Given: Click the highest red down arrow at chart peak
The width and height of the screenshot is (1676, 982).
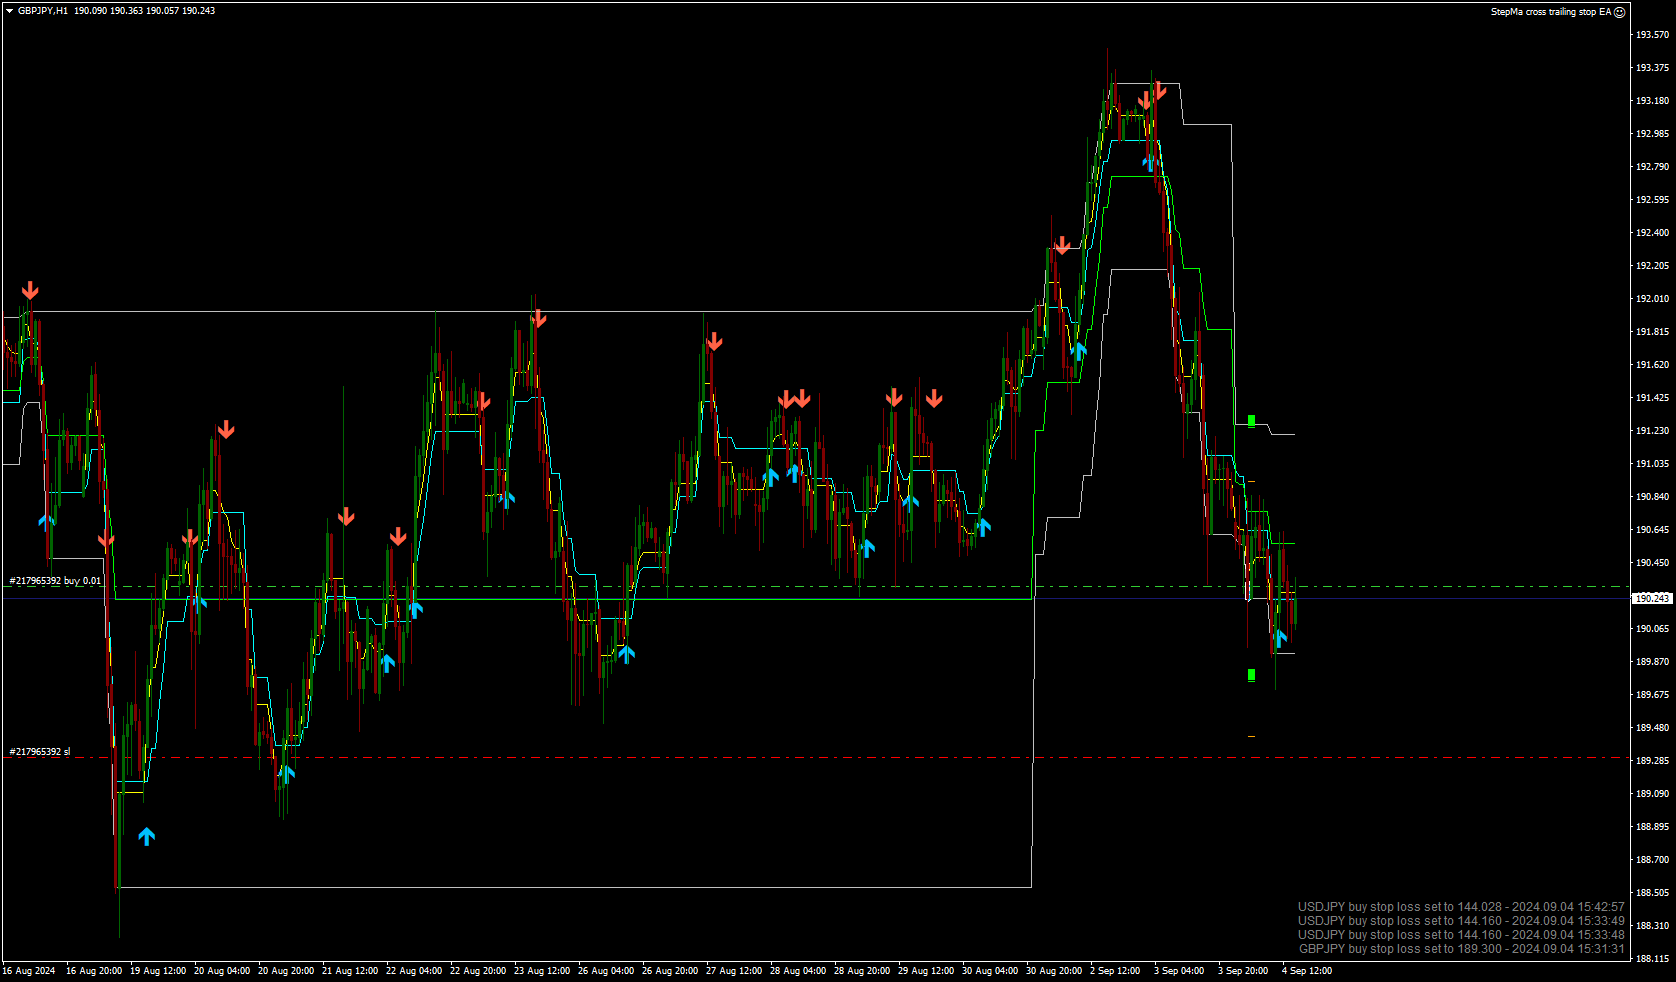Looking at the screenshot, I should (1159, 90).
